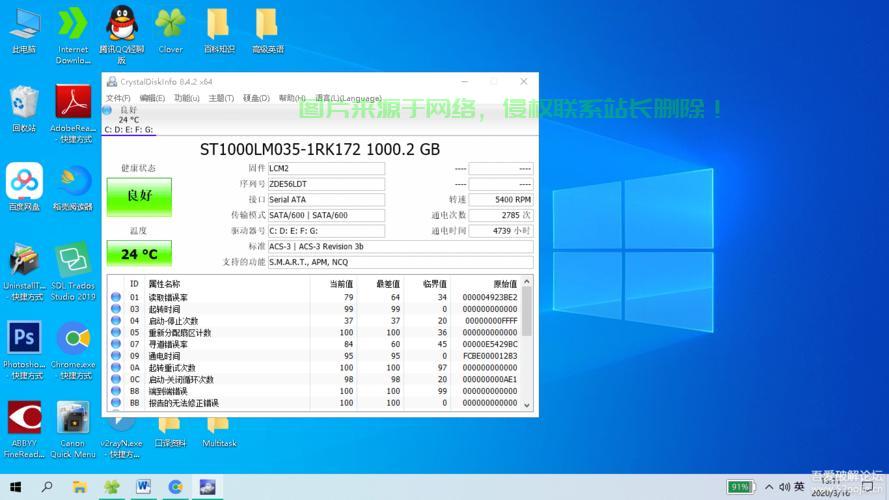The width and height of the screenshot is (889, 500).
Task: Open the 百科知识 folder
Action: tap(219, 32)
